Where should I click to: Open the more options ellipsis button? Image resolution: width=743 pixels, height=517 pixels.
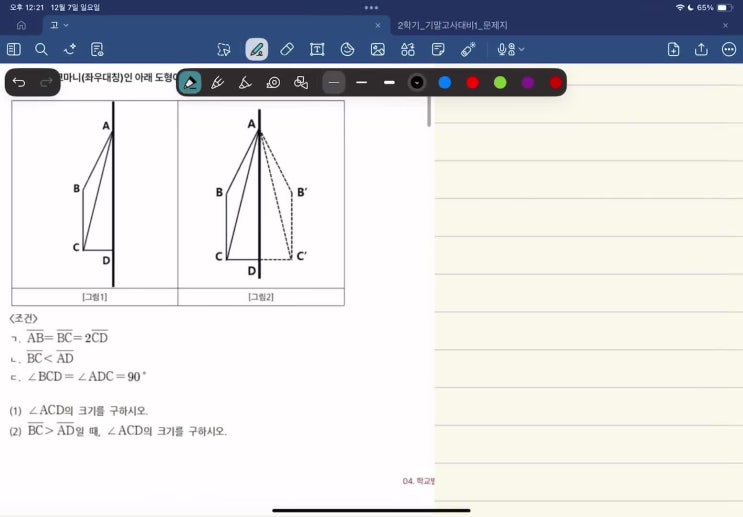point(729,49)
